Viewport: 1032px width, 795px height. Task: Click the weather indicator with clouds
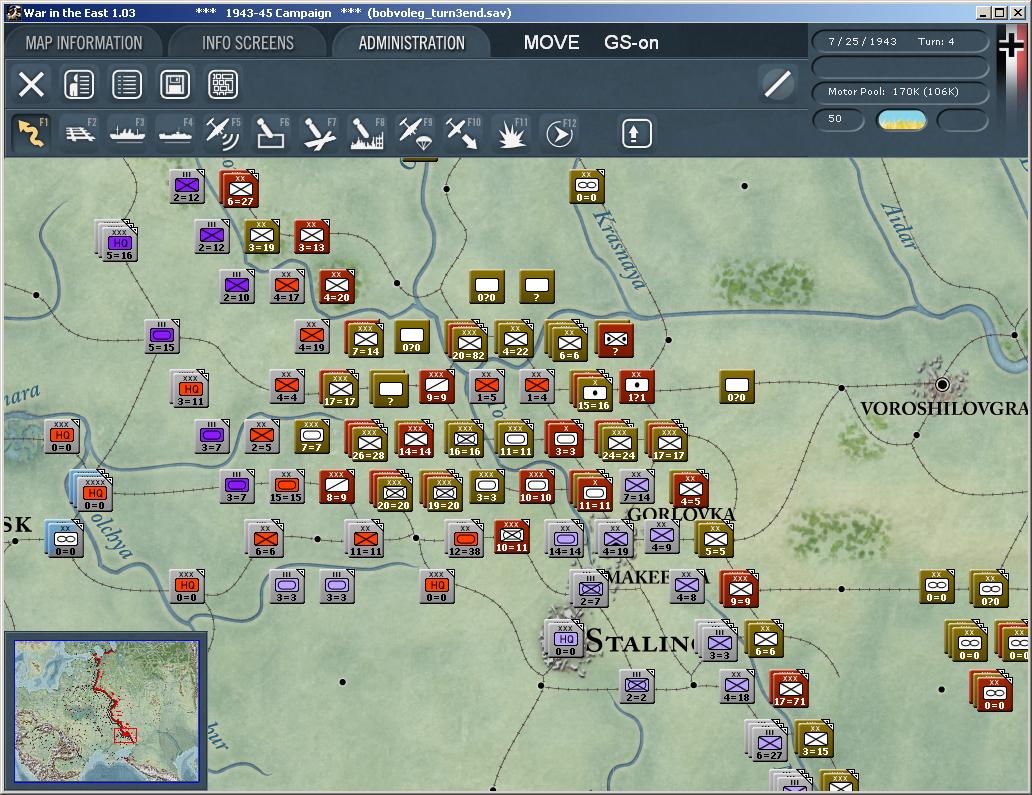pos(901,120)
